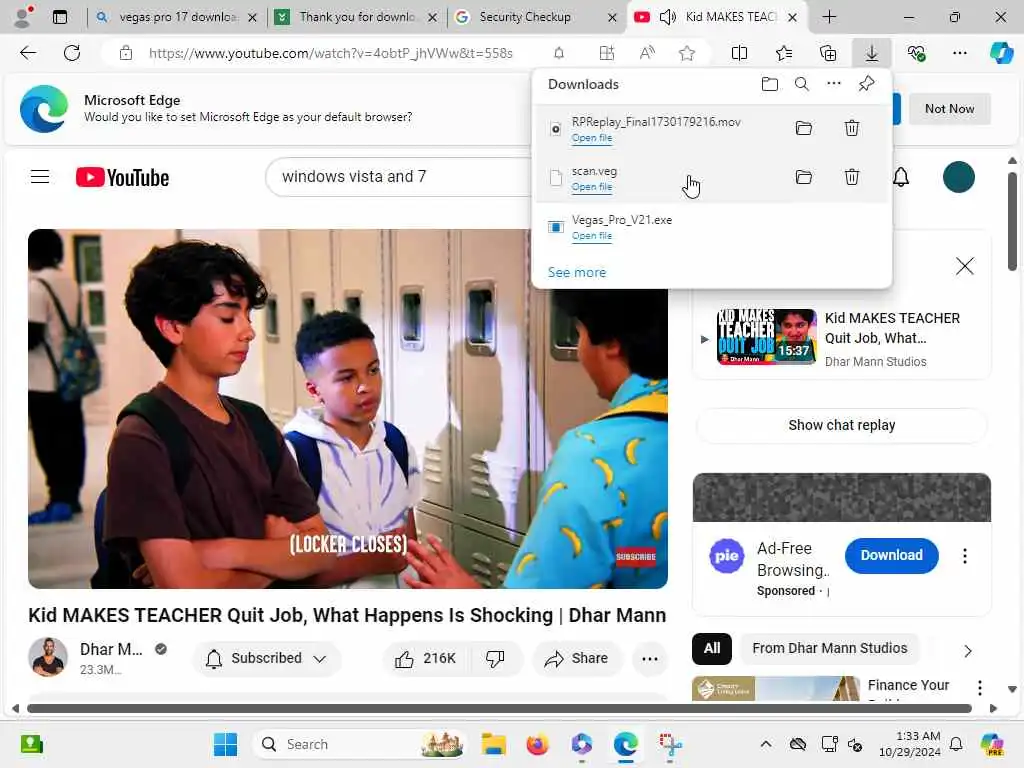Add this page to favorites star
The width and height of the screenshot is (1024, 768).
click(687, 53)
